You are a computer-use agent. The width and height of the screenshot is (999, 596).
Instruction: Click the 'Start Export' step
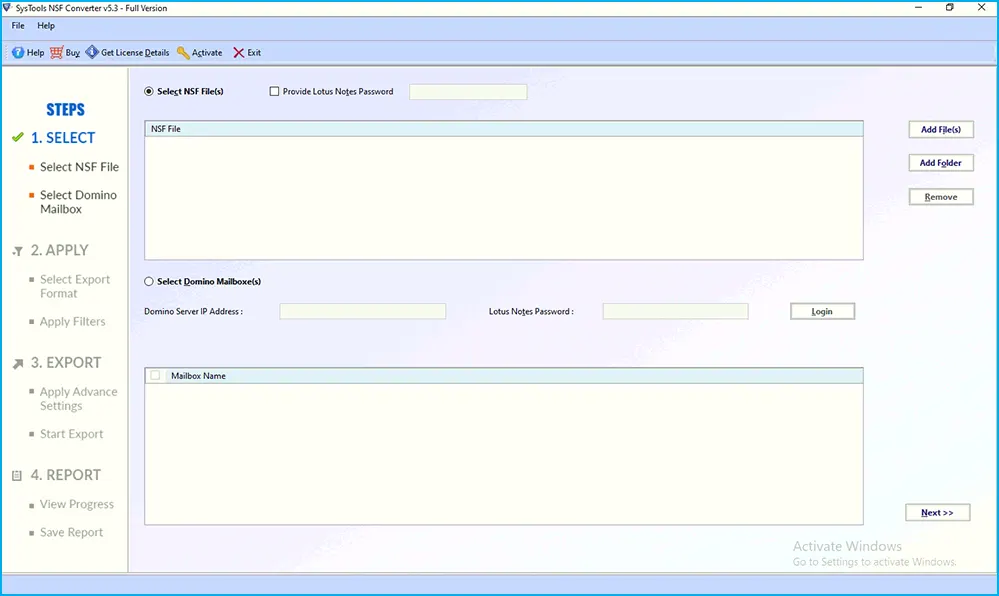(x=71, y=434)
